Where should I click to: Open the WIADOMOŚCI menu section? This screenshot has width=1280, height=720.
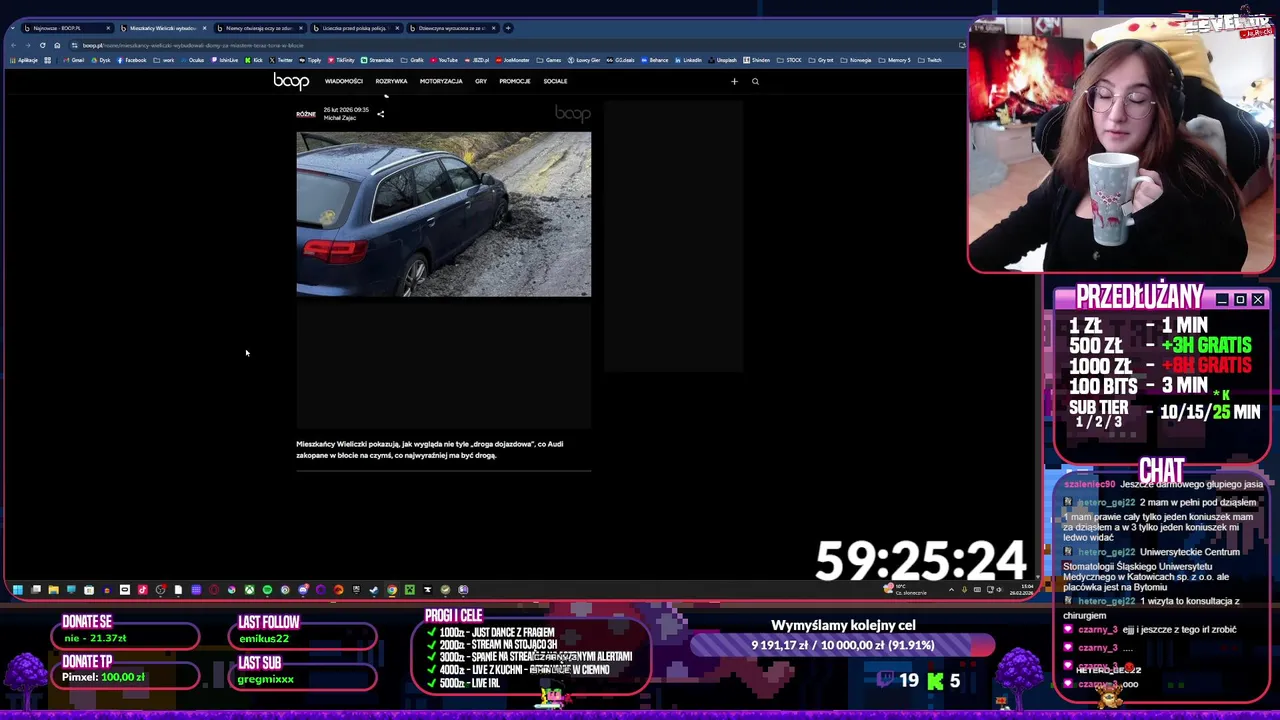343,81
